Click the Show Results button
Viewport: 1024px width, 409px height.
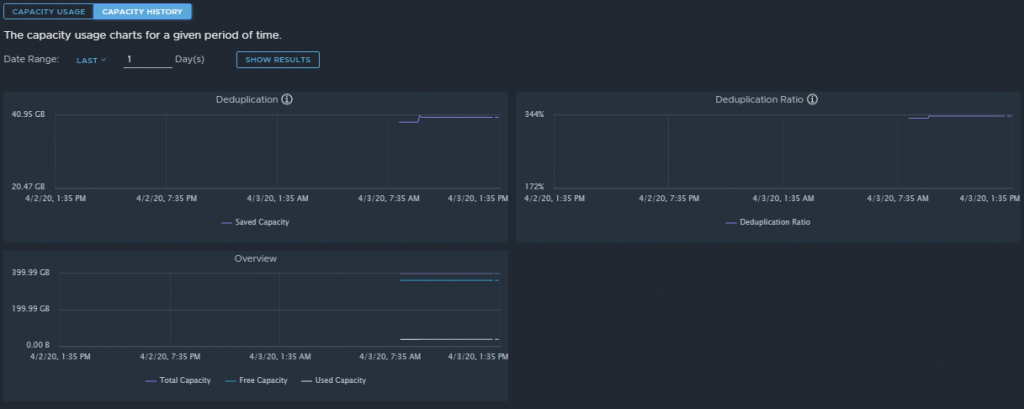[x=278, y=59]
